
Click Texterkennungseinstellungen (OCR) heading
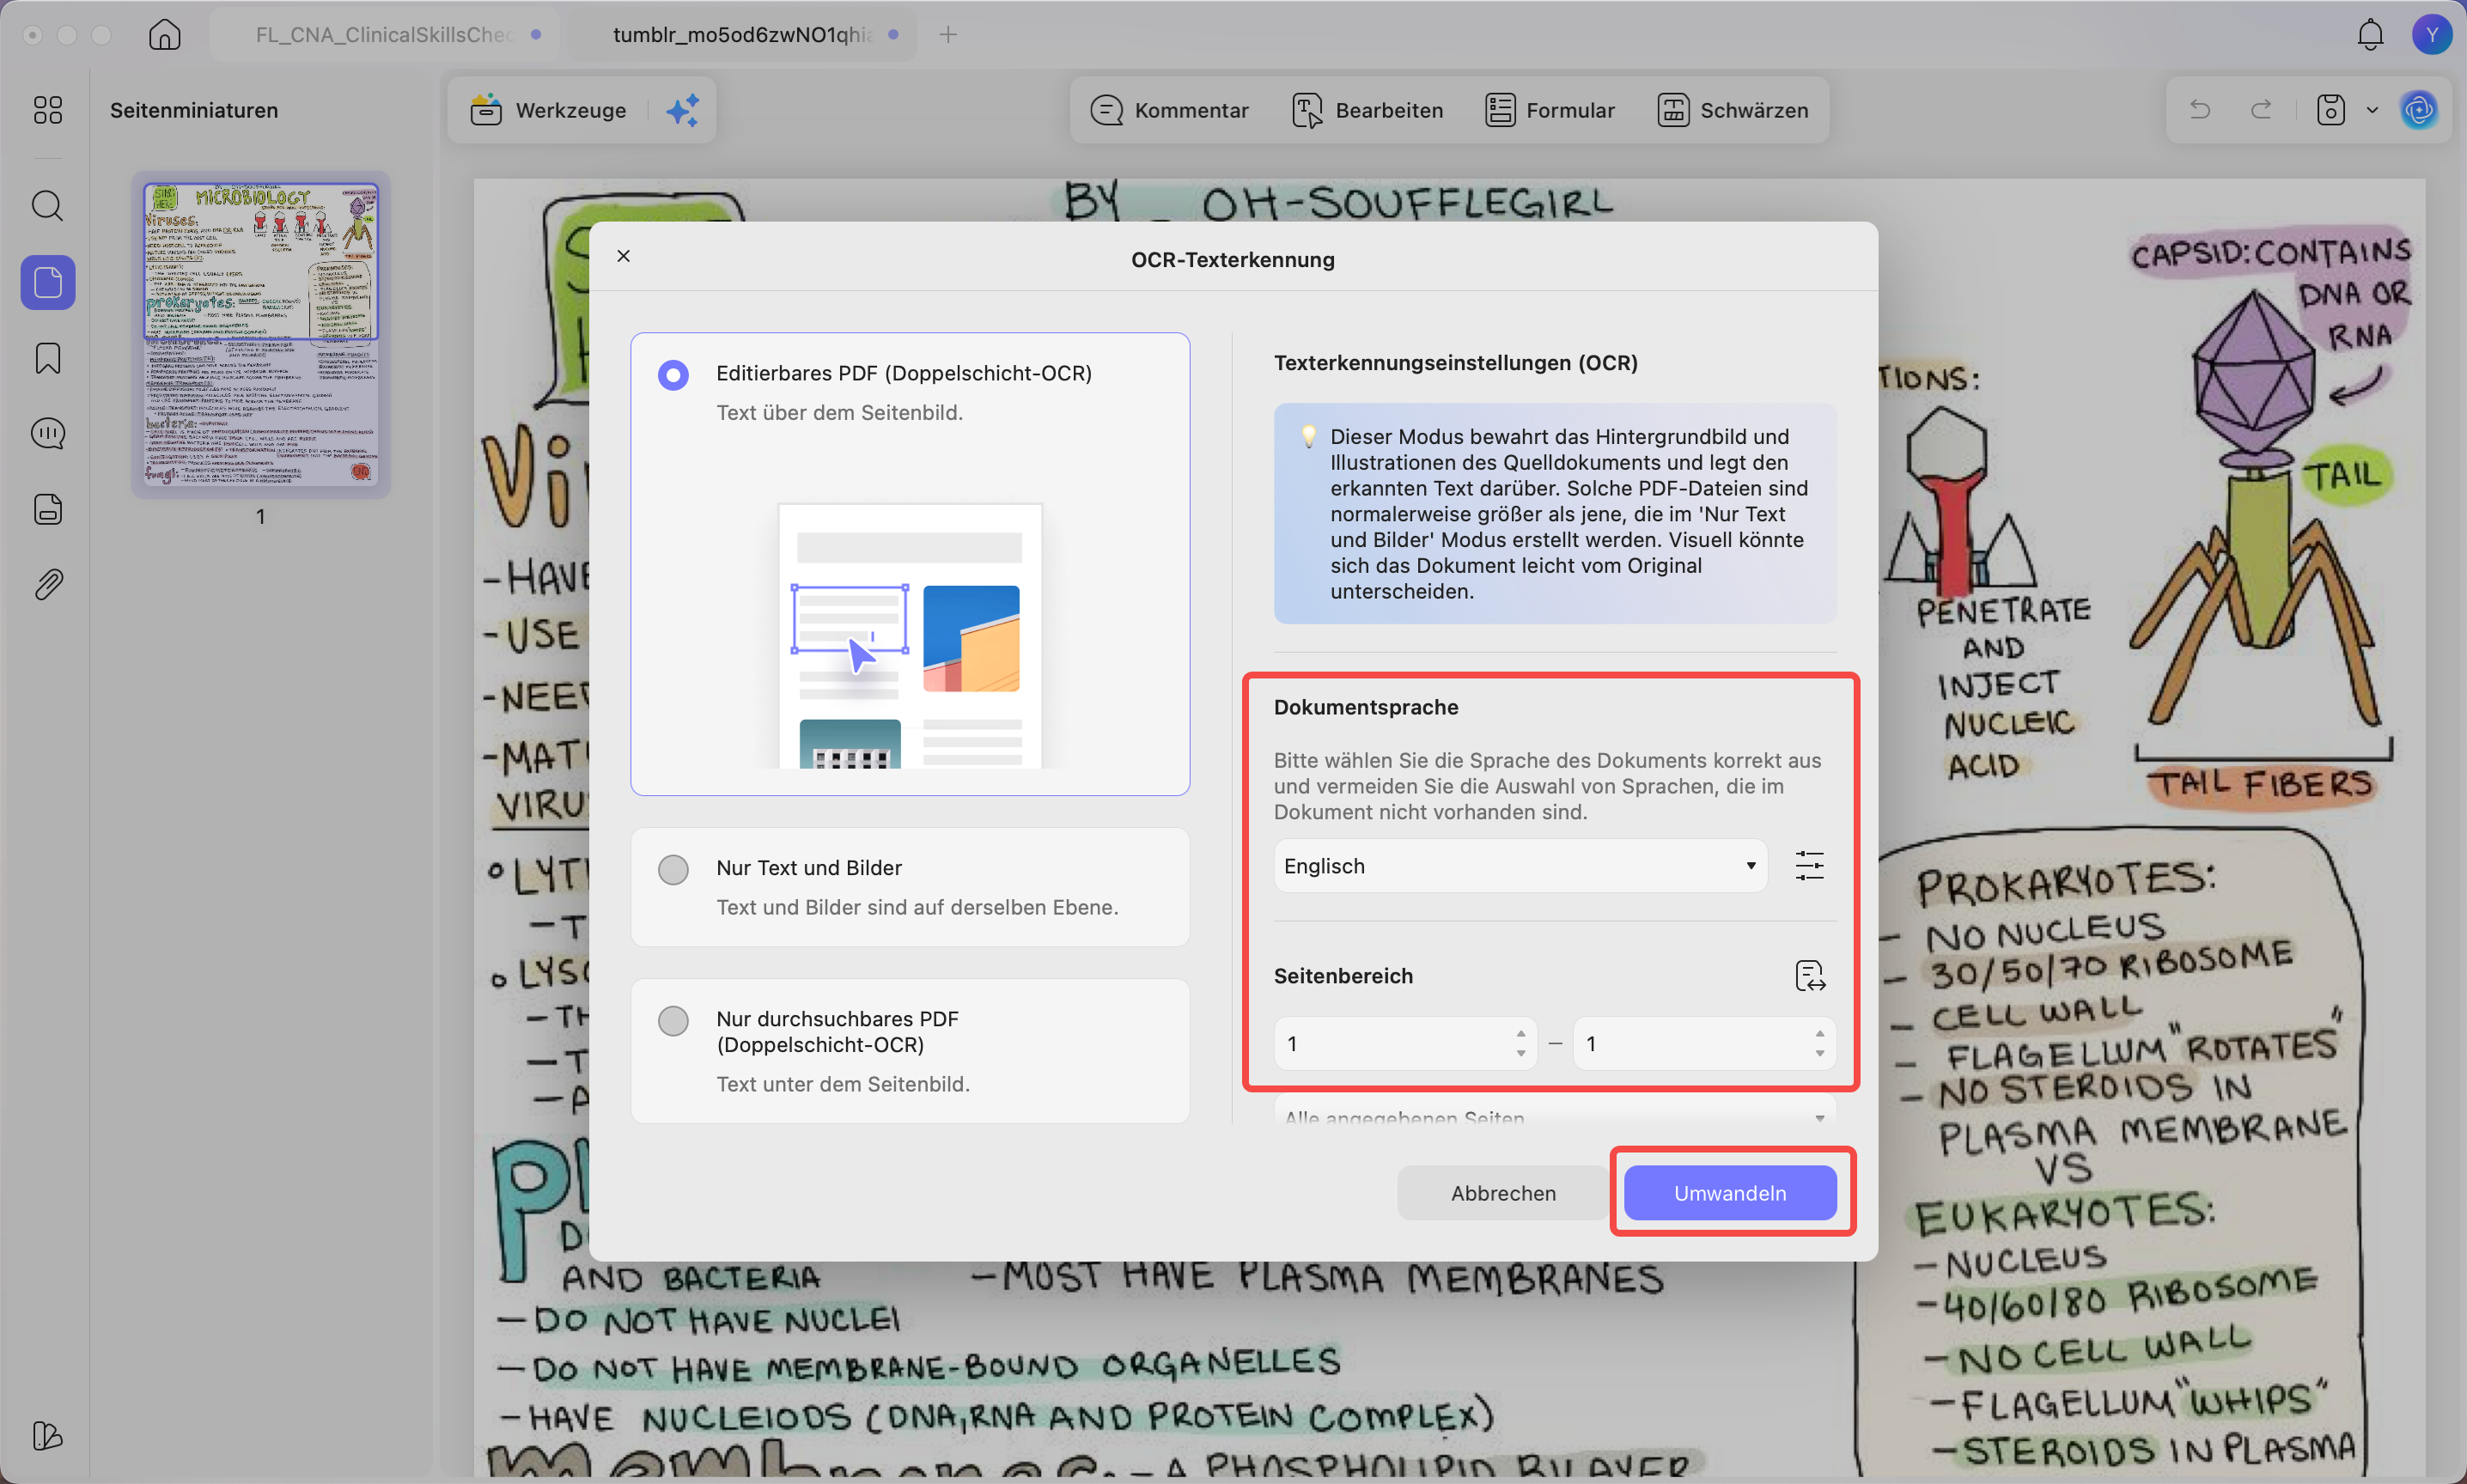point(1455,363)
